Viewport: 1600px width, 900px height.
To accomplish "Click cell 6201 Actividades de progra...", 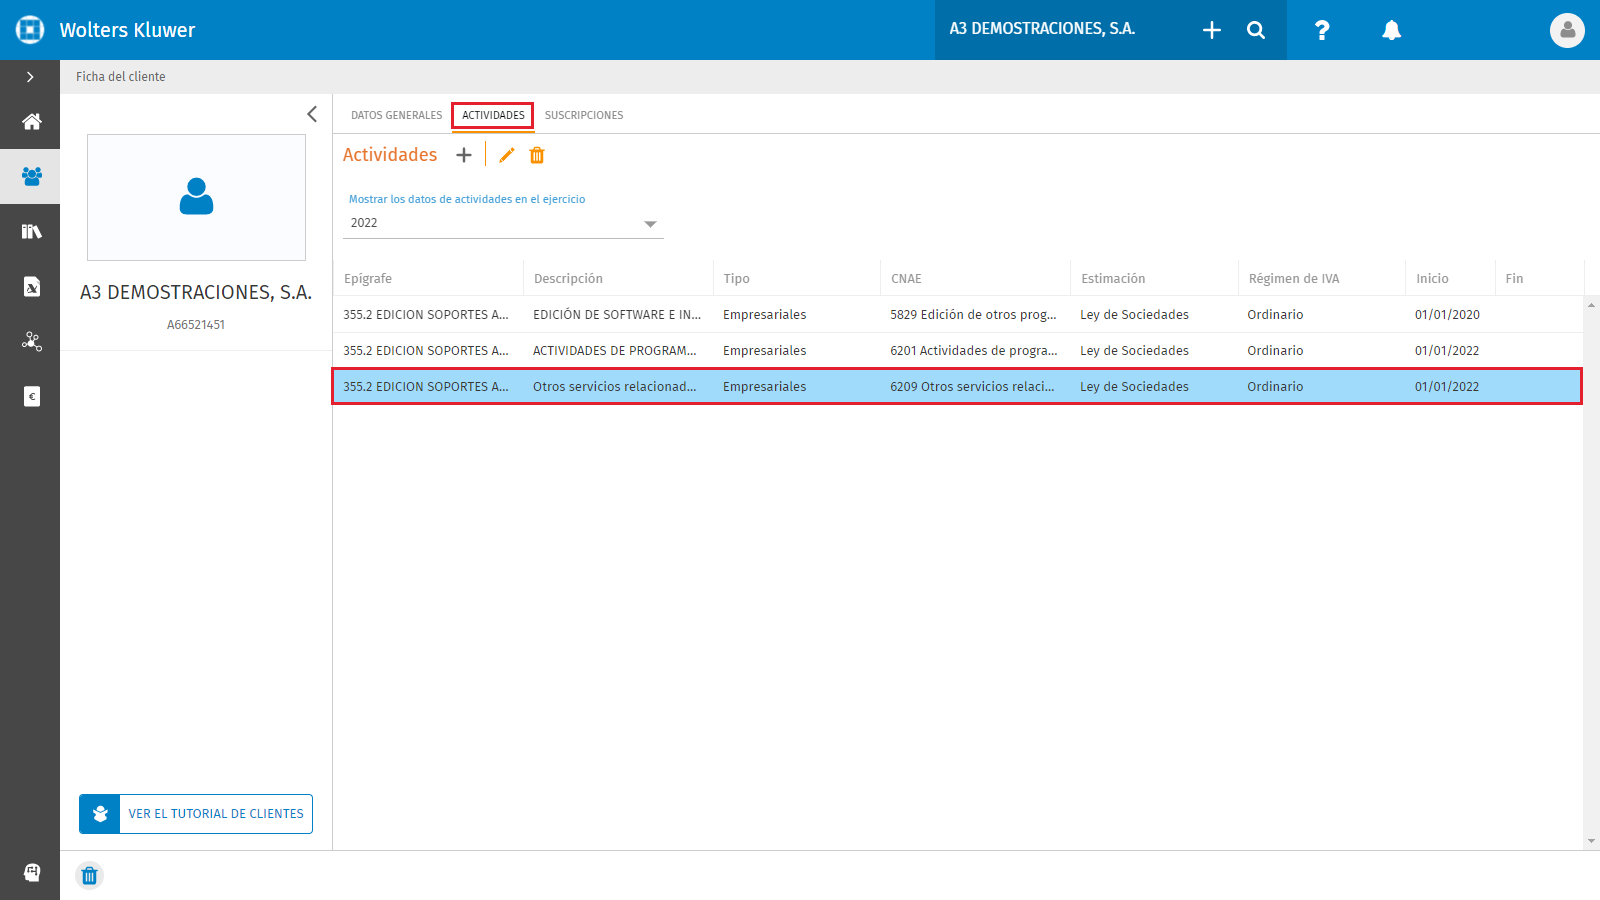I will pyautogui.click(x=973, y=350).
